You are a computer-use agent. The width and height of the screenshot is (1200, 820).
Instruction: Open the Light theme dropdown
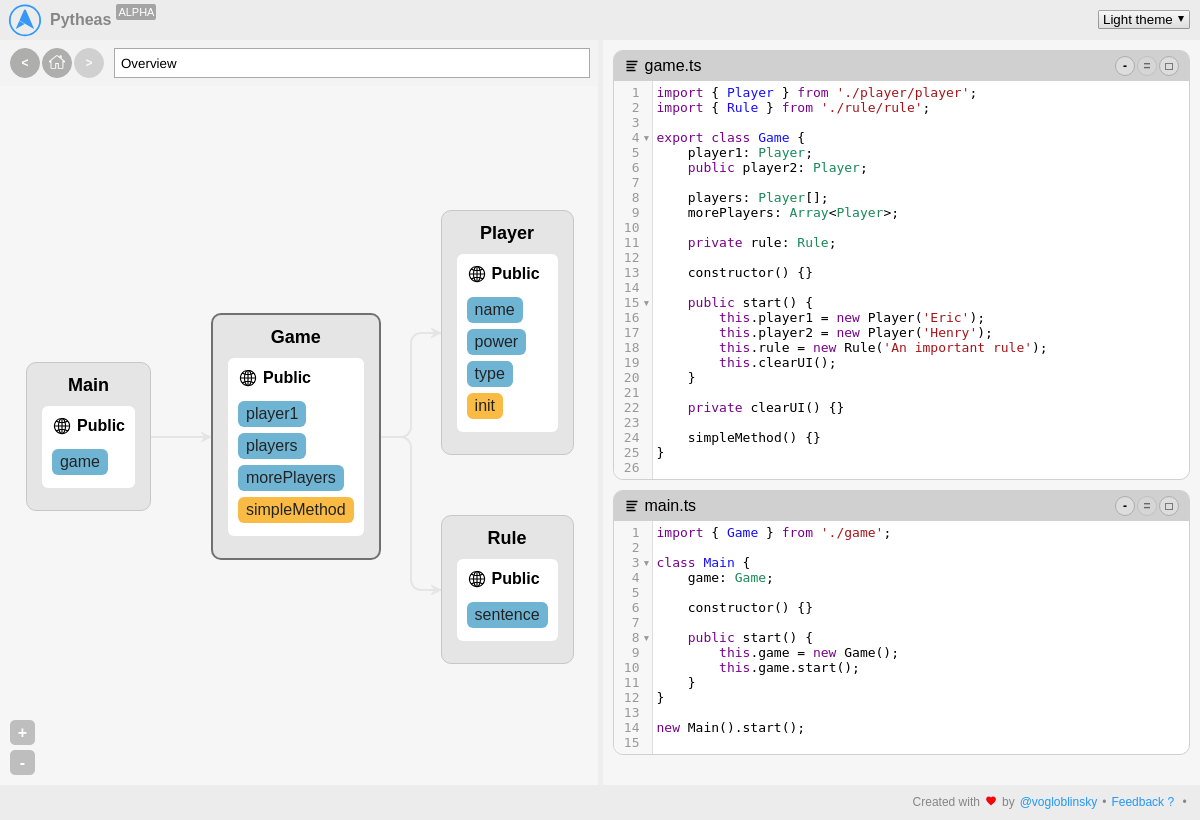1143,18
